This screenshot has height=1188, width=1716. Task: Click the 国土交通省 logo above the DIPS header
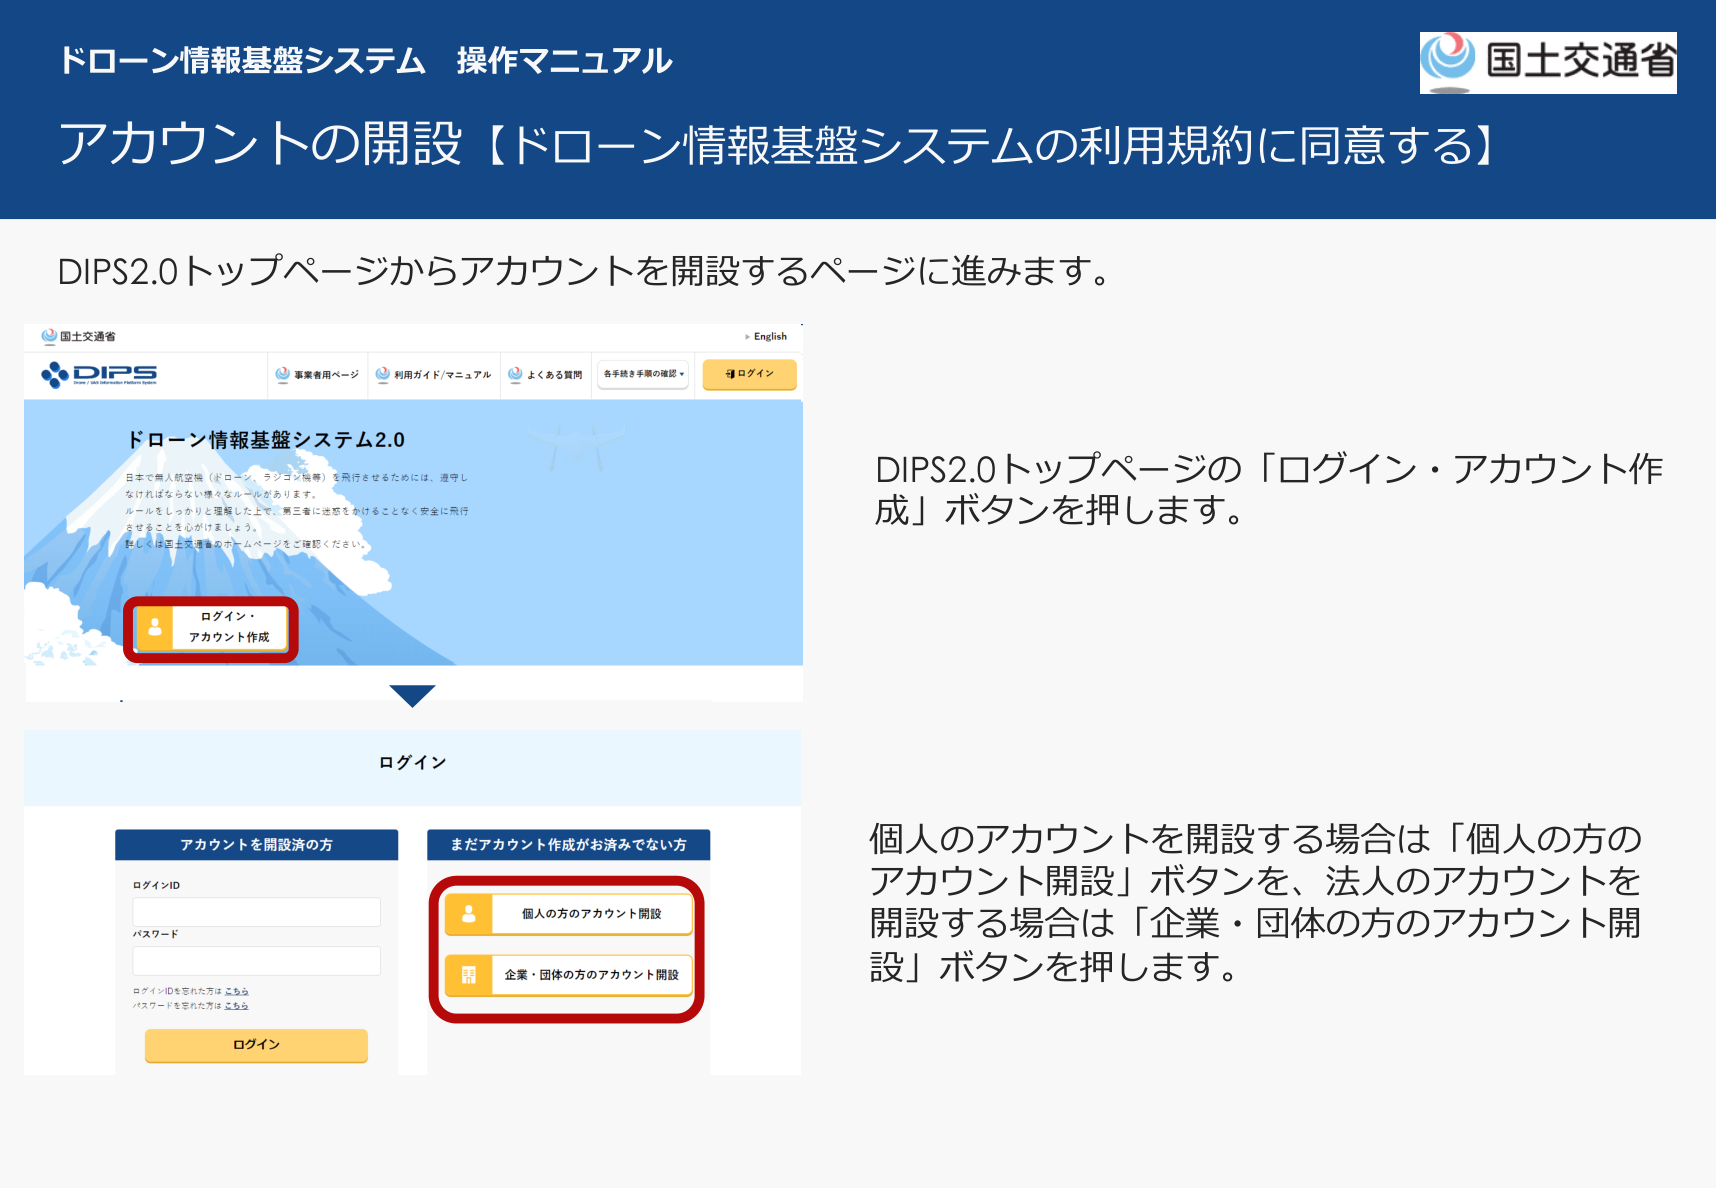[x=78, y=336]
